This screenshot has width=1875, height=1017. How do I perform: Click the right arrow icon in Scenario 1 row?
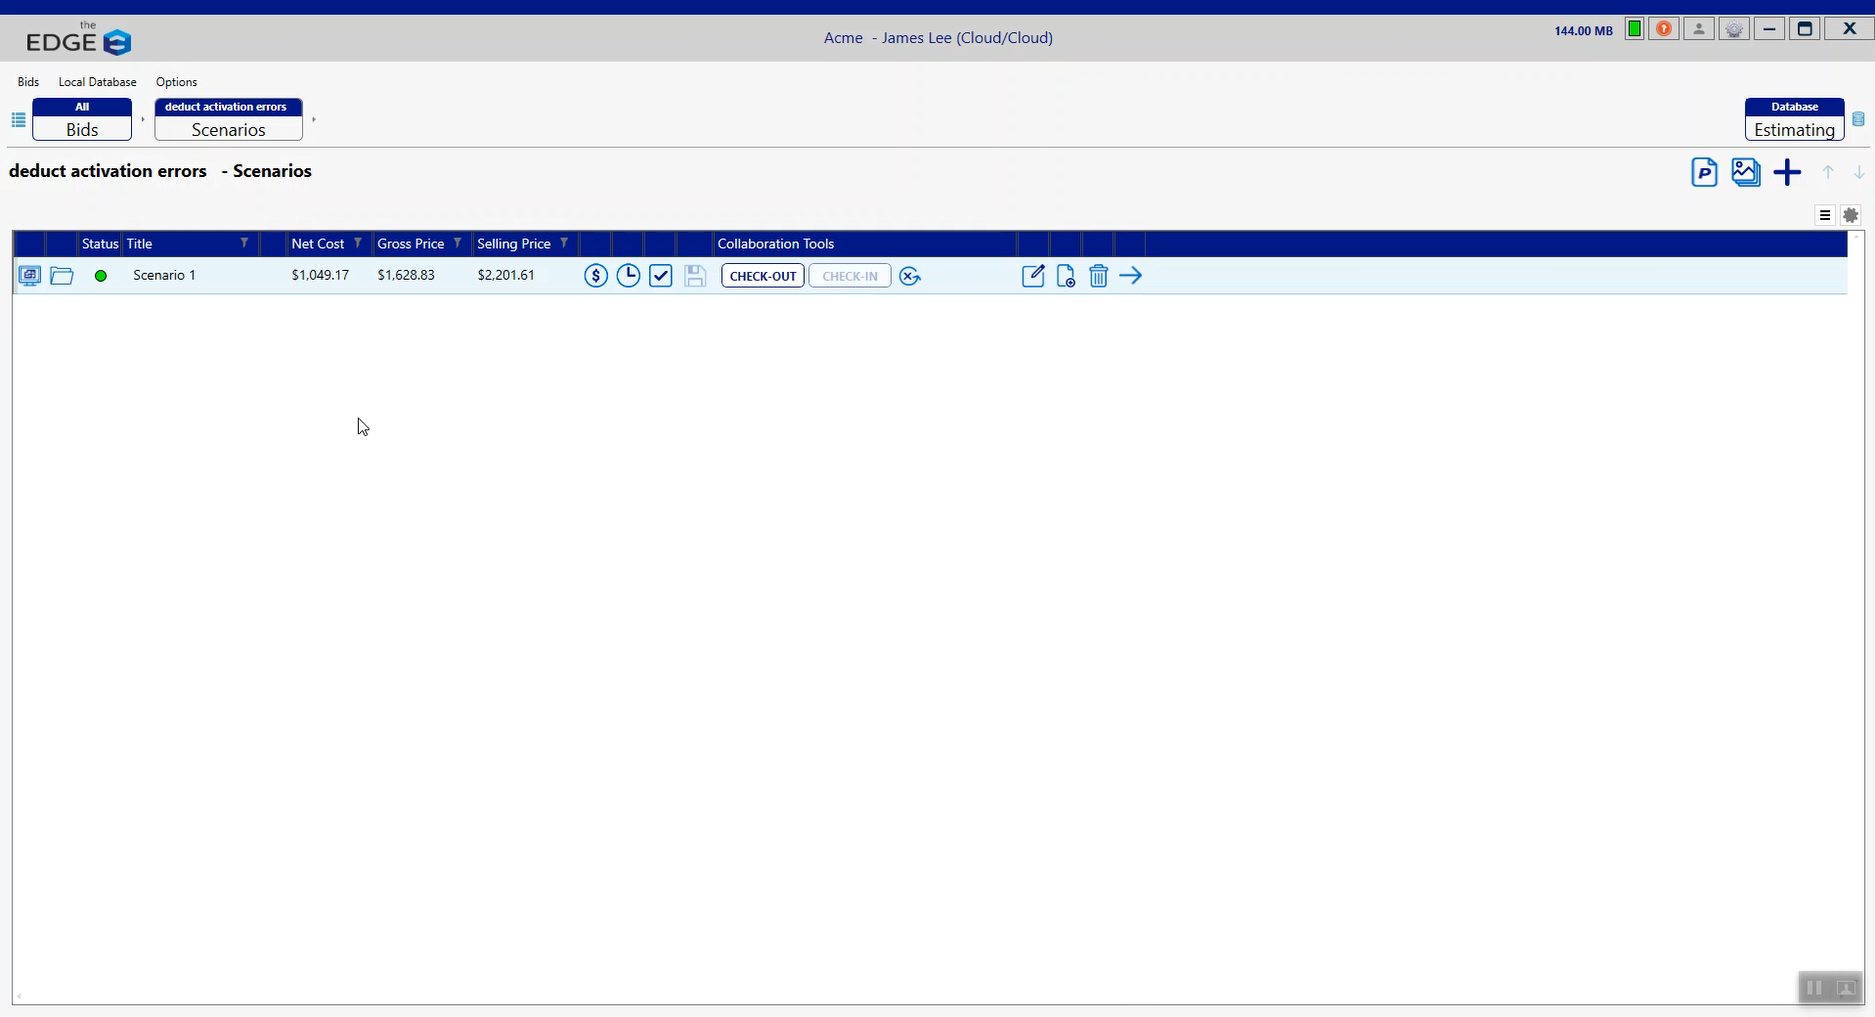(1131, 276)
